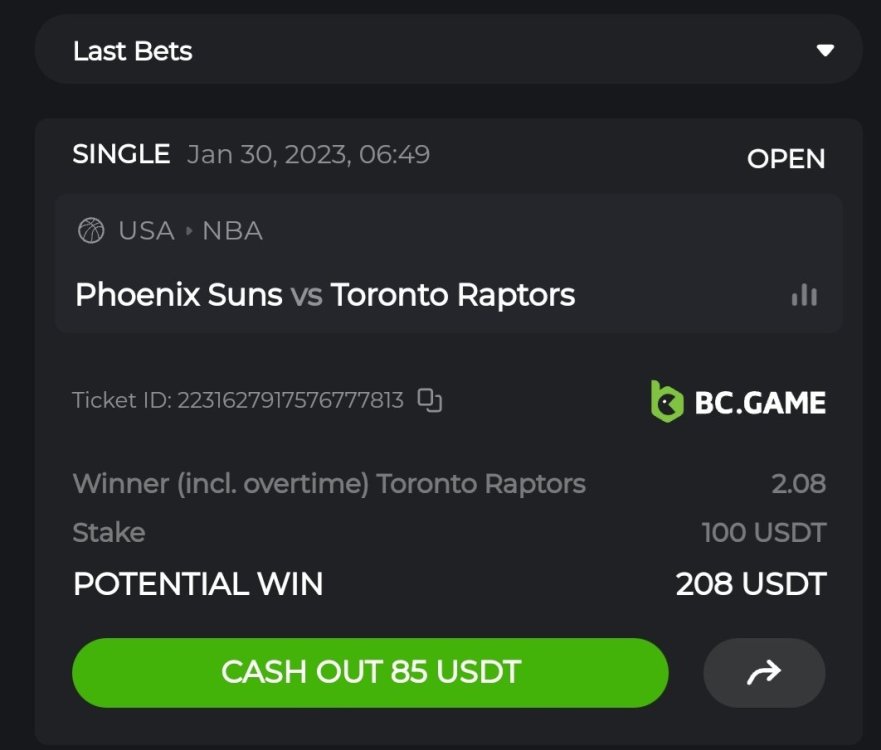Click the breadcrumb arrow between USA and NBA
This screenshot has height=750, width=881.
click(188, 231)
